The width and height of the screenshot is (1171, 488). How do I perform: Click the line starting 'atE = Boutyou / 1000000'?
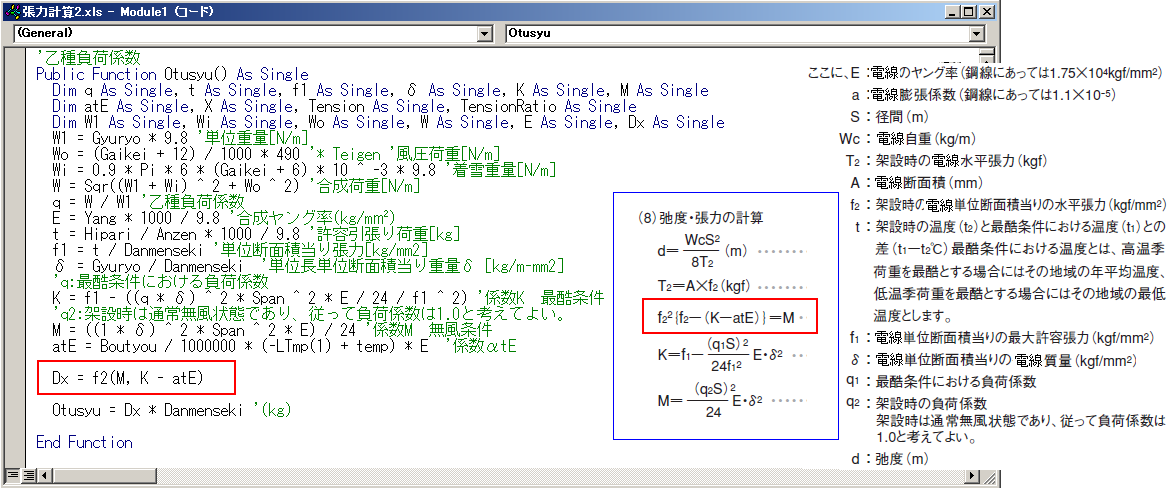pyautogui.click(x=285, y=346)
